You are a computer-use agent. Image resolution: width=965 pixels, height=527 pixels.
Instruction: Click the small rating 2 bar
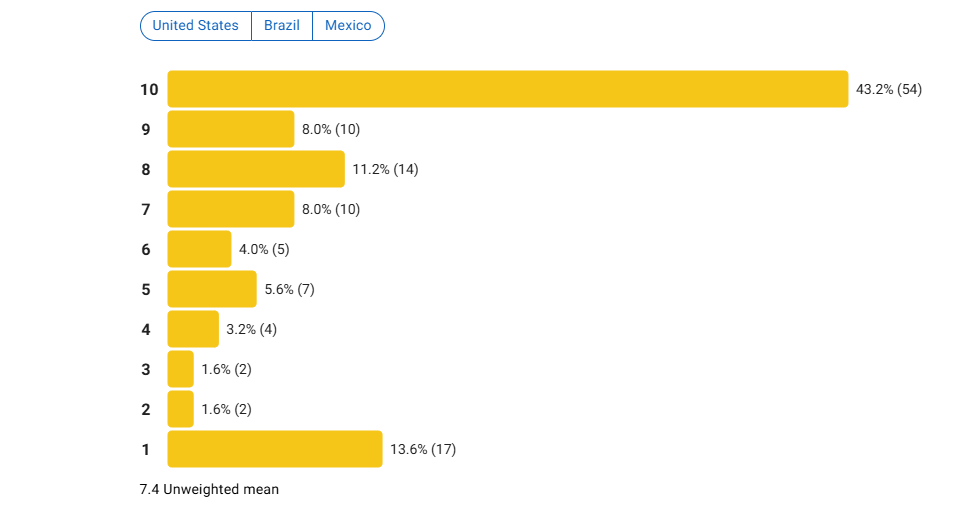tap(180, 409)
